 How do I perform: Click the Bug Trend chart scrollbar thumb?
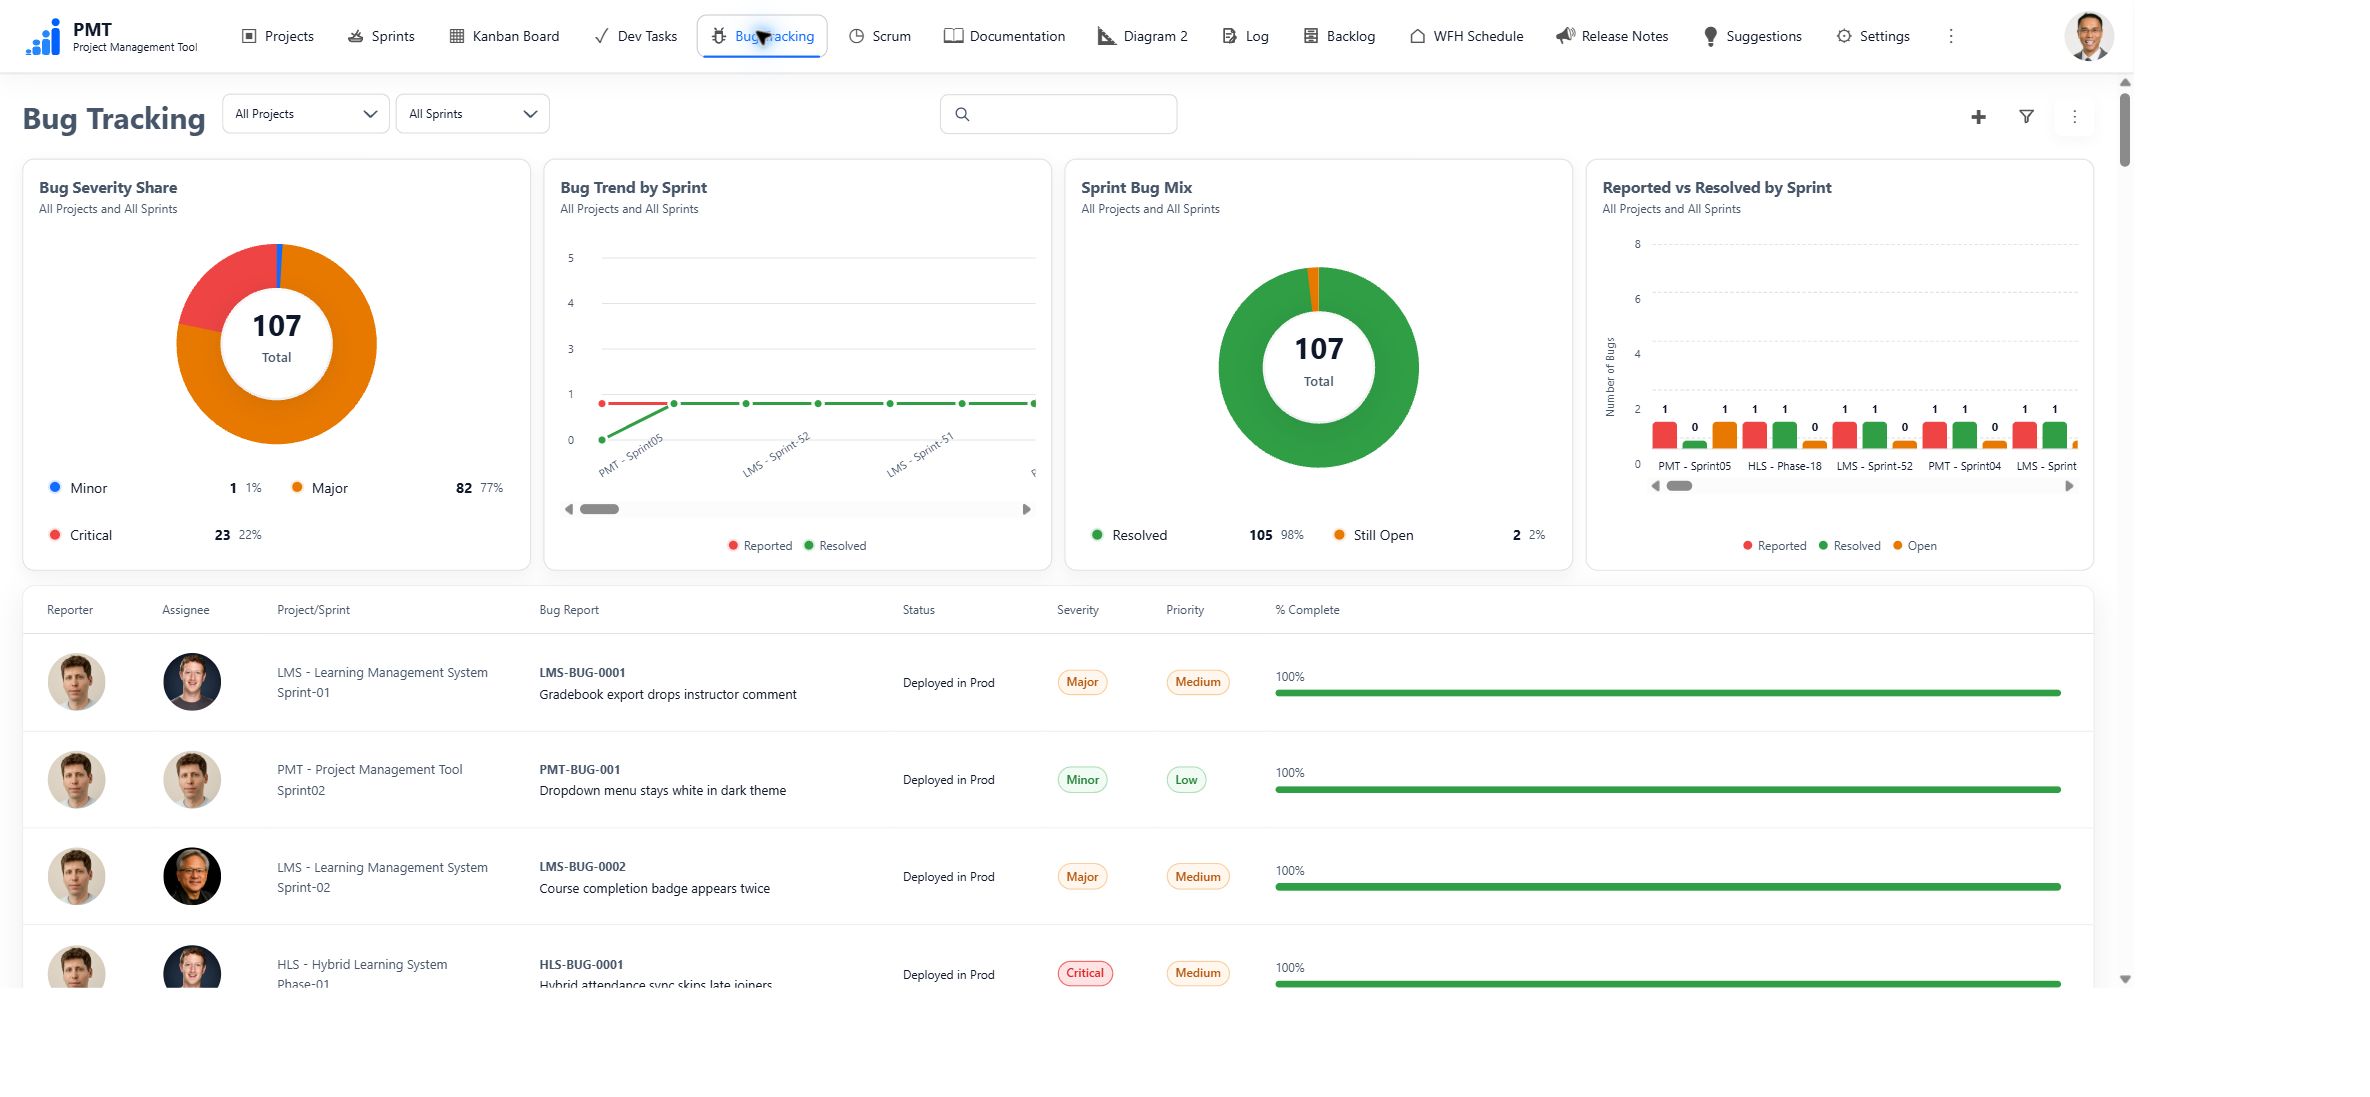click(x=599, y=509)
